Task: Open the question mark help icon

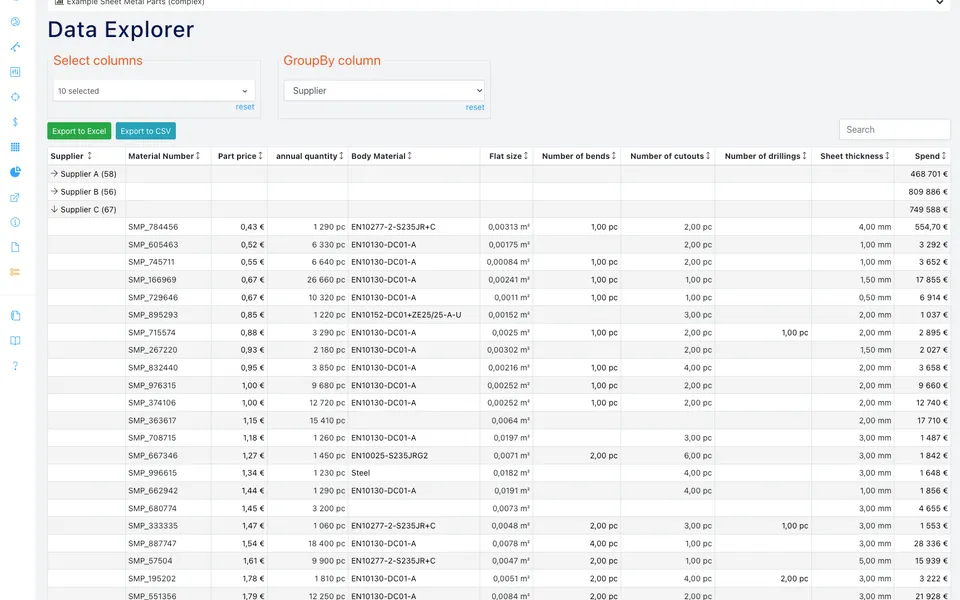Action: tap(15, 366)
